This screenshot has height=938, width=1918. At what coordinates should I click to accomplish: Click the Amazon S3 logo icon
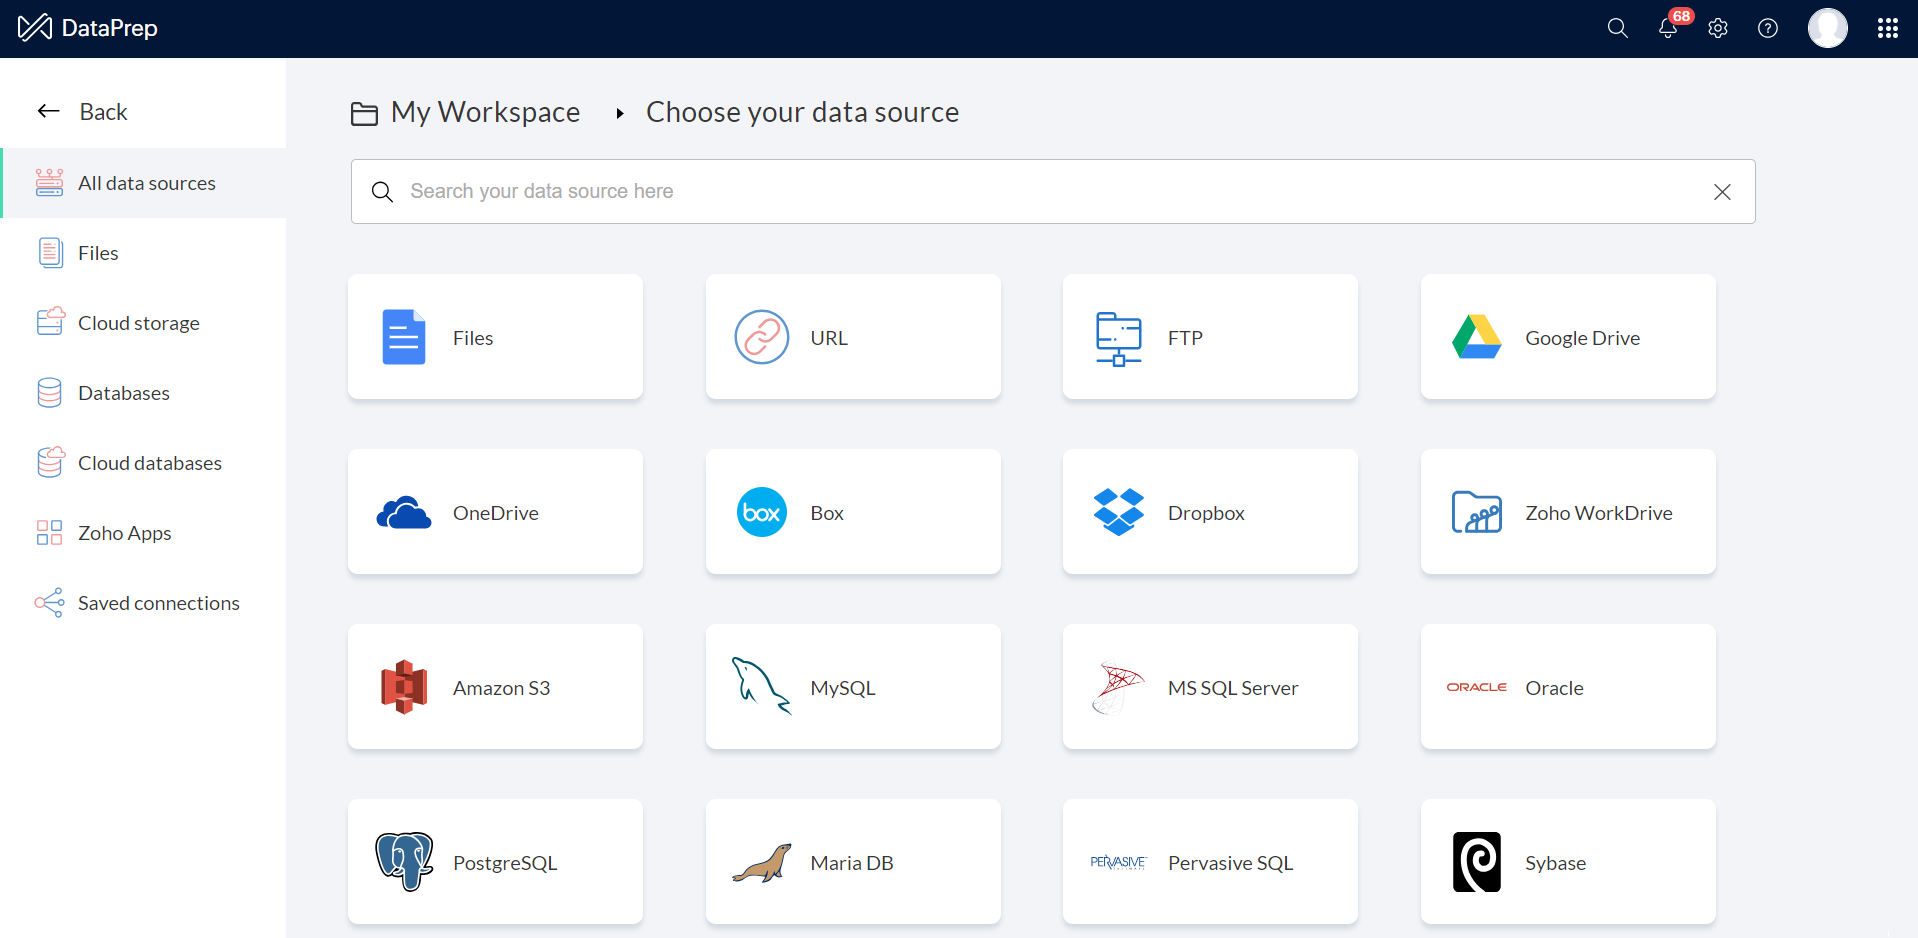point(404,687)
